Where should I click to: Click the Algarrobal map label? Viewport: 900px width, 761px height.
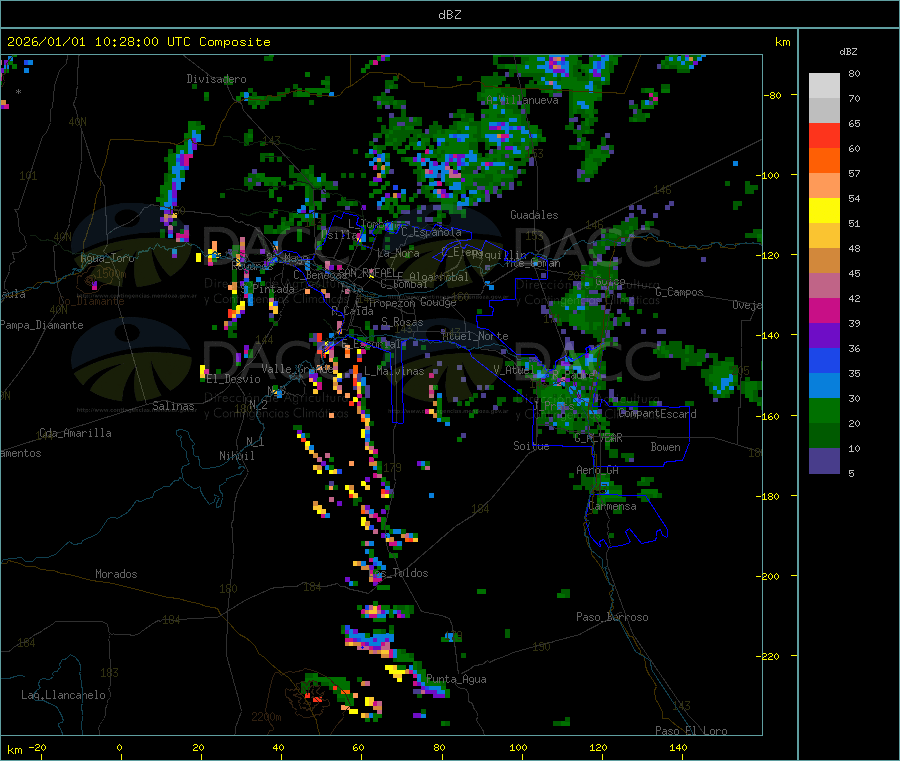439,277
